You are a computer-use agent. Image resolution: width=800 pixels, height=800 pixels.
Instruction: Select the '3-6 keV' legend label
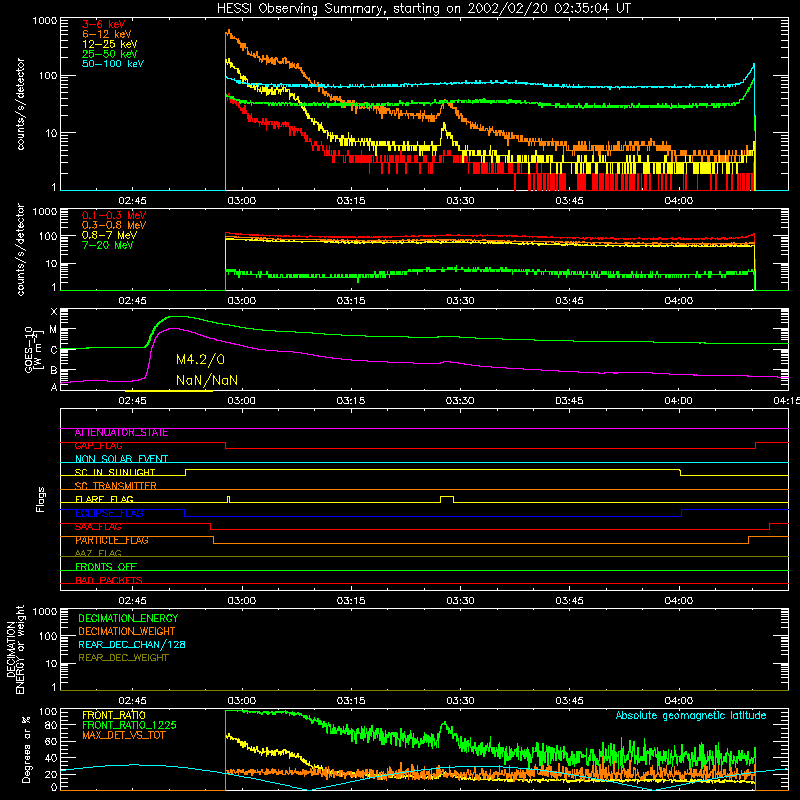point(104,24)
